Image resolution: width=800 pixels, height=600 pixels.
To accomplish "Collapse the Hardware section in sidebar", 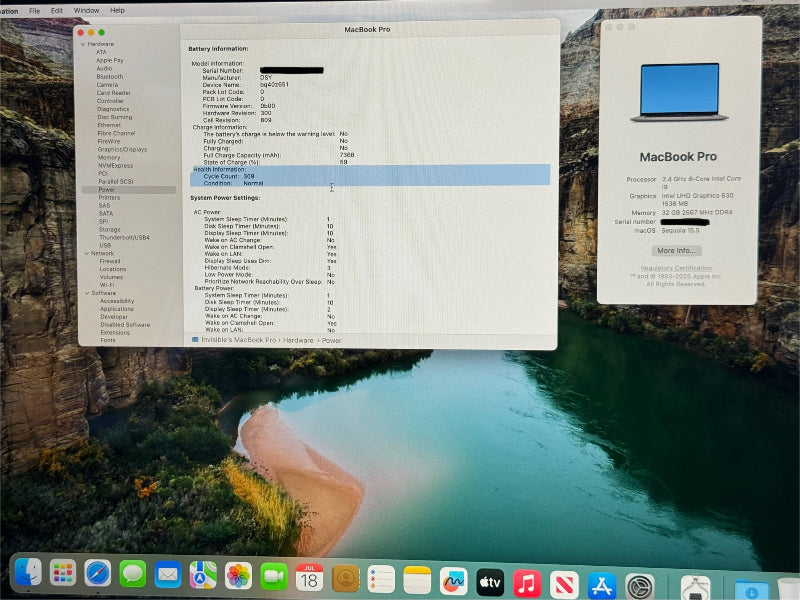I will 84,44.
